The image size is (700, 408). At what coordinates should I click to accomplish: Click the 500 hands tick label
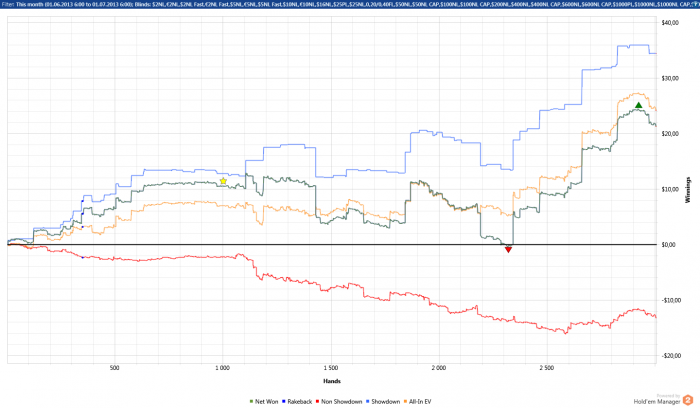[x=115, y=368]
